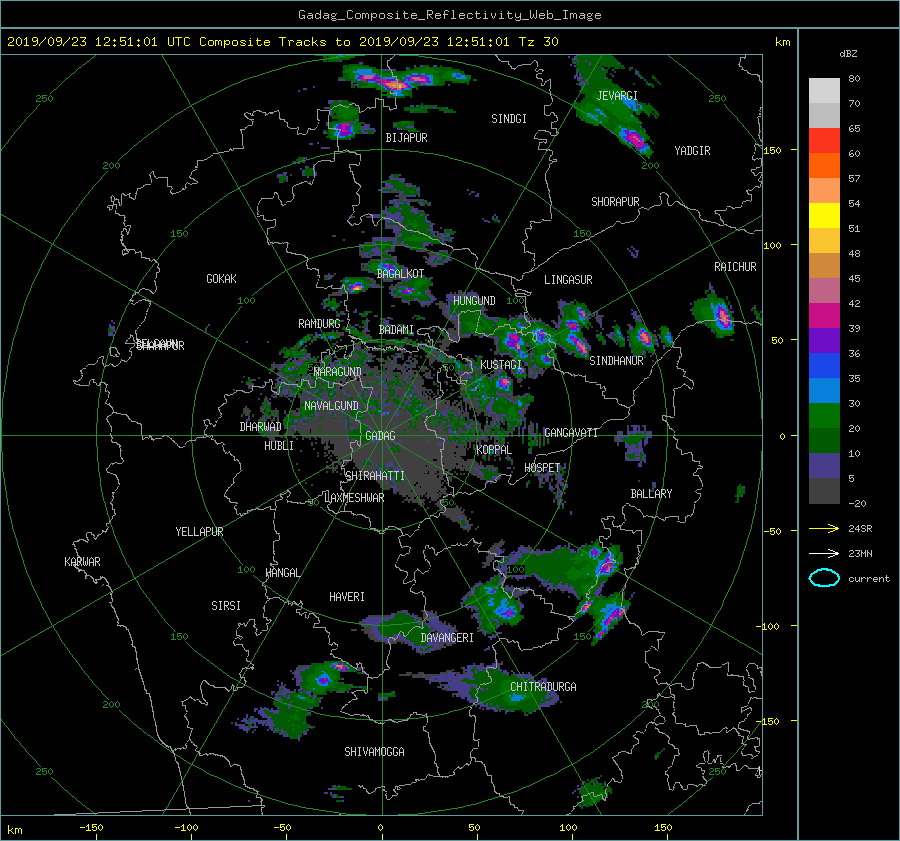Click the YELLAPUR city label
Screen dimensions: 900x841
point(199,532)
